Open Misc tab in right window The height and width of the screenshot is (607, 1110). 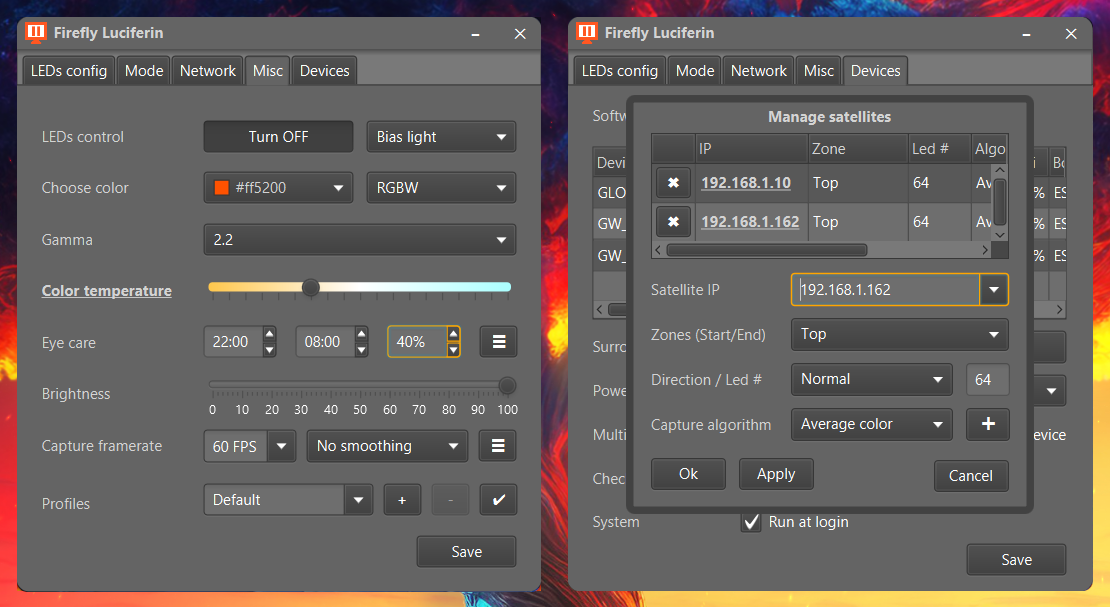818,71
